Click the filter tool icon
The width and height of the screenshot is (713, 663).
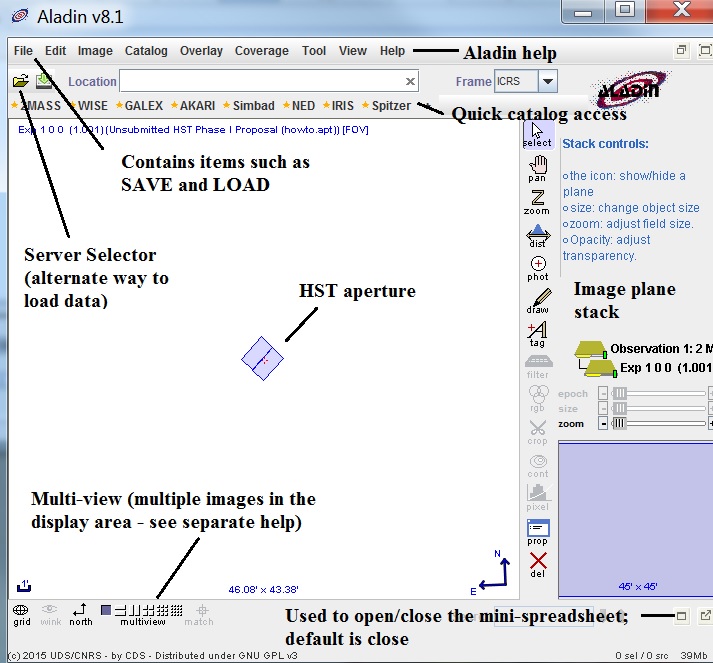pyautogui.click(x=538, y=367)
